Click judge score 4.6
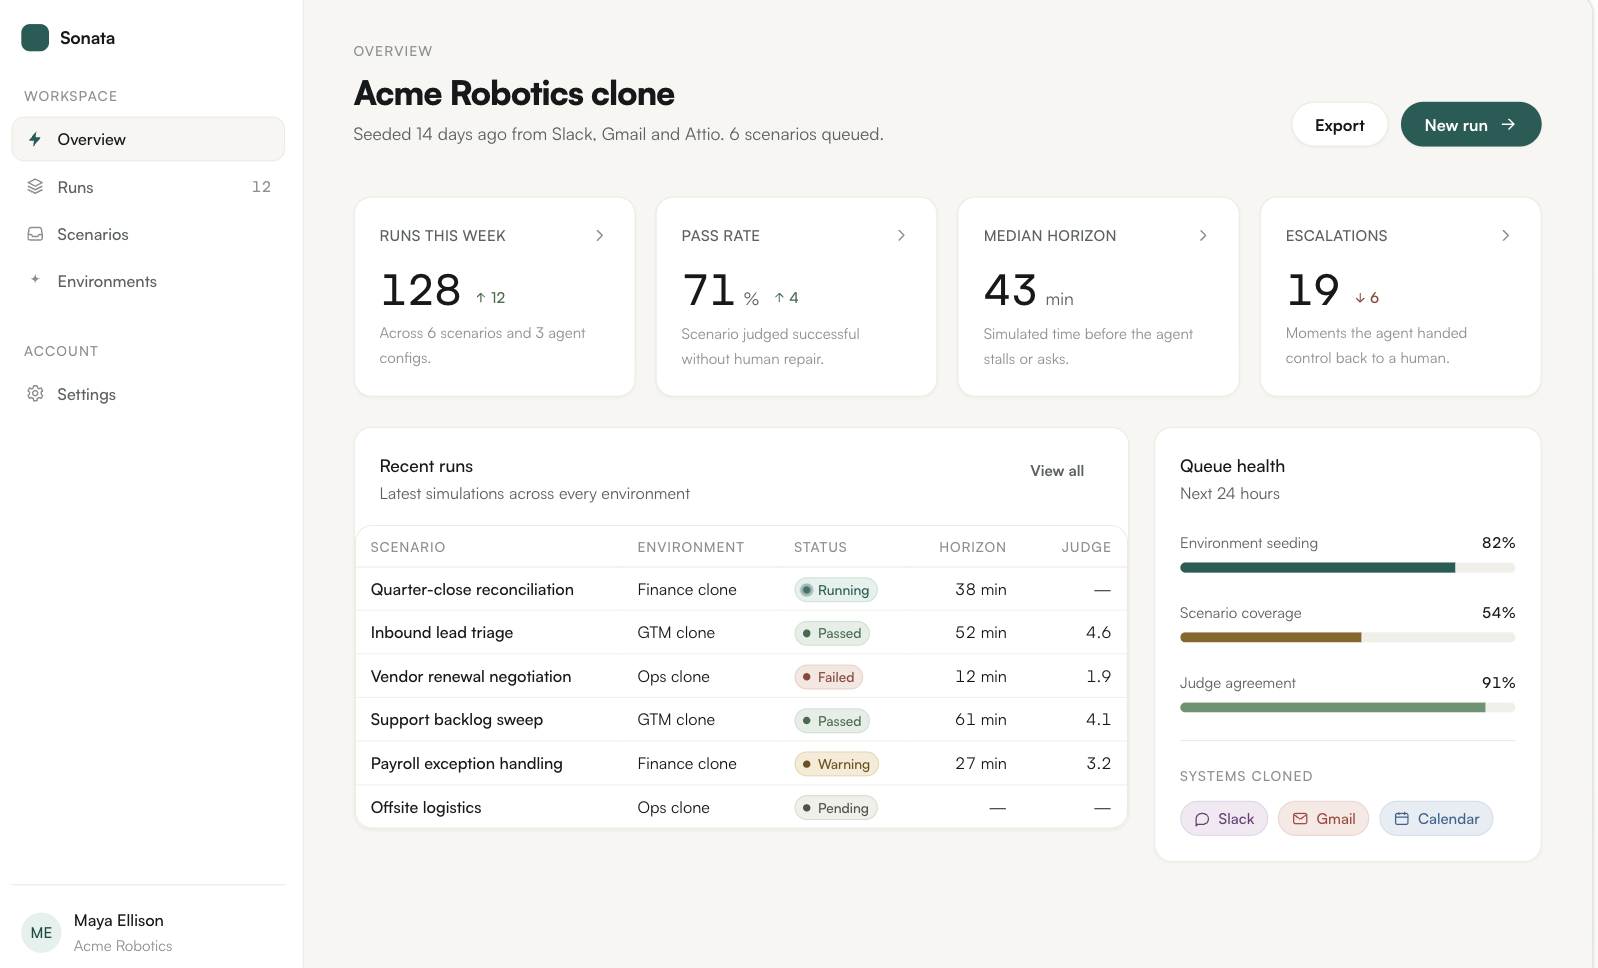The height and width of the screenshot is (968, 1598). click(1098, 633)
